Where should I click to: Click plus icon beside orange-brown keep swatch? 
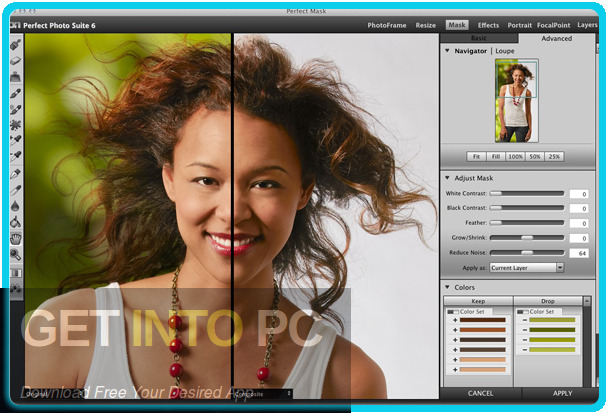pyautogui.click(x=454, y=330)
